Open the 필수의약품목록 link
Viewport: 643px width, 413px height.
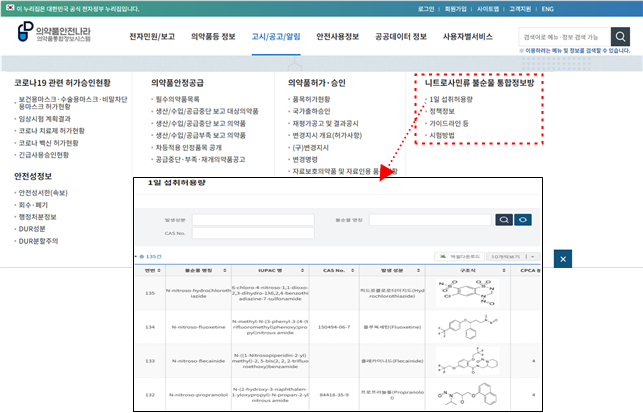point(177,99)
